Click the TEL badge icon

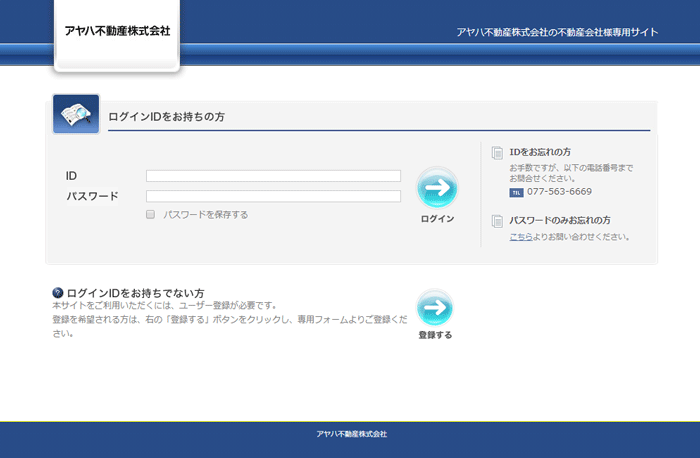(516, 192)
